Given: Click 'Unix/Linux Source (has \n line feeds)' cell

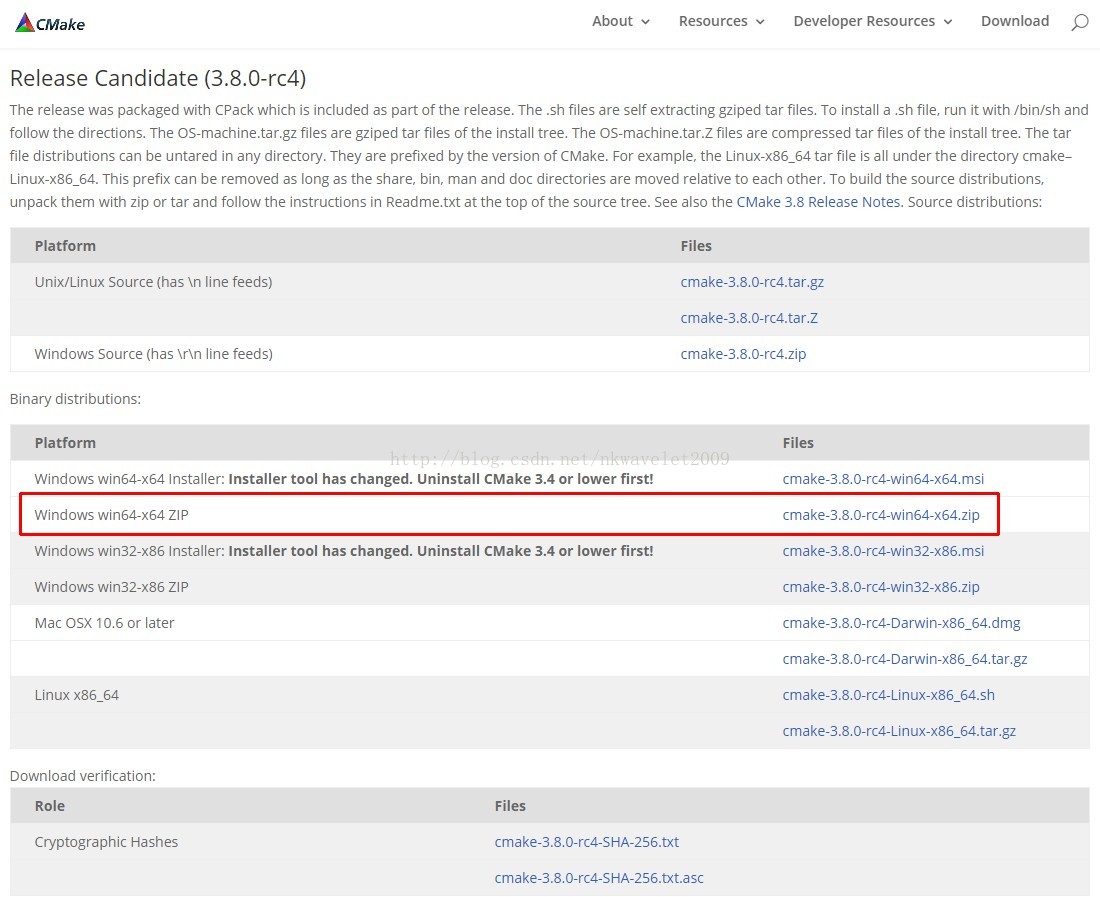Looking at the screenshot, I should click(x=153, y=282).
